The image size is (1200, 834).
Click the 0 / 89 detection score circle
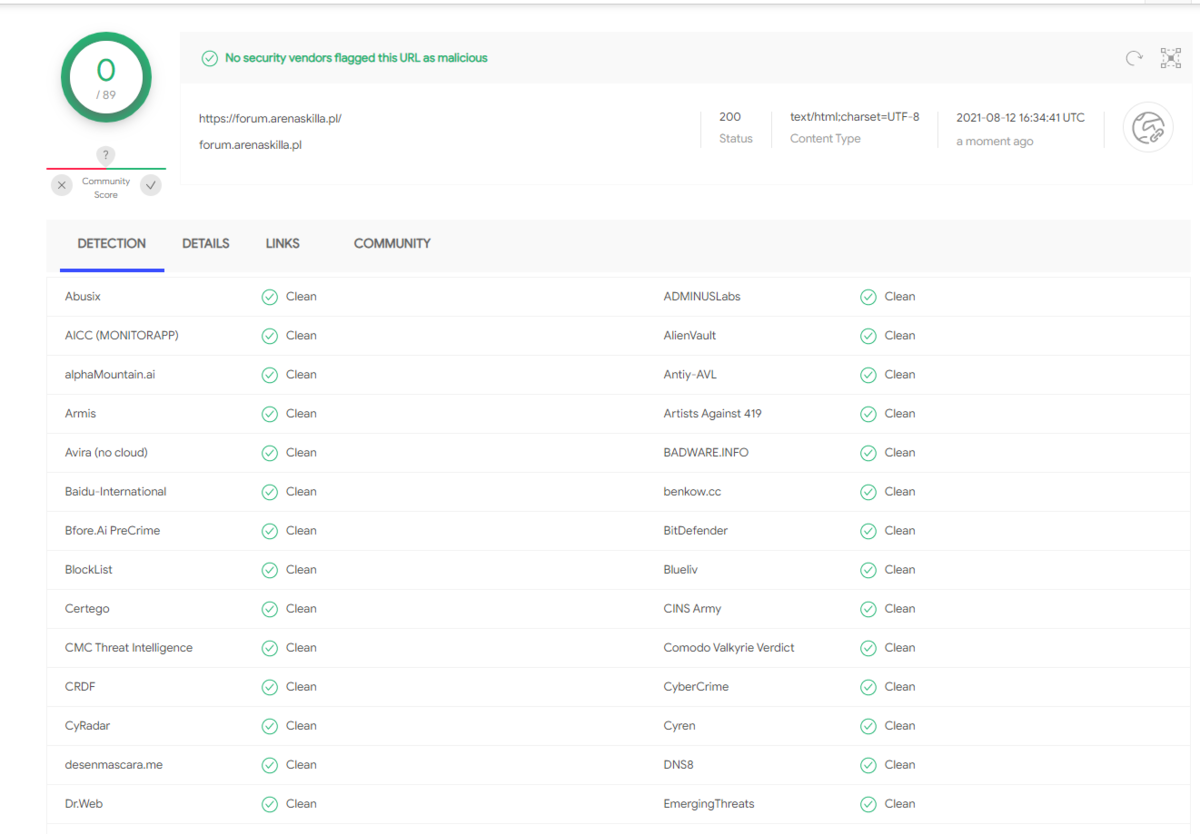click(x=106, y=78)
